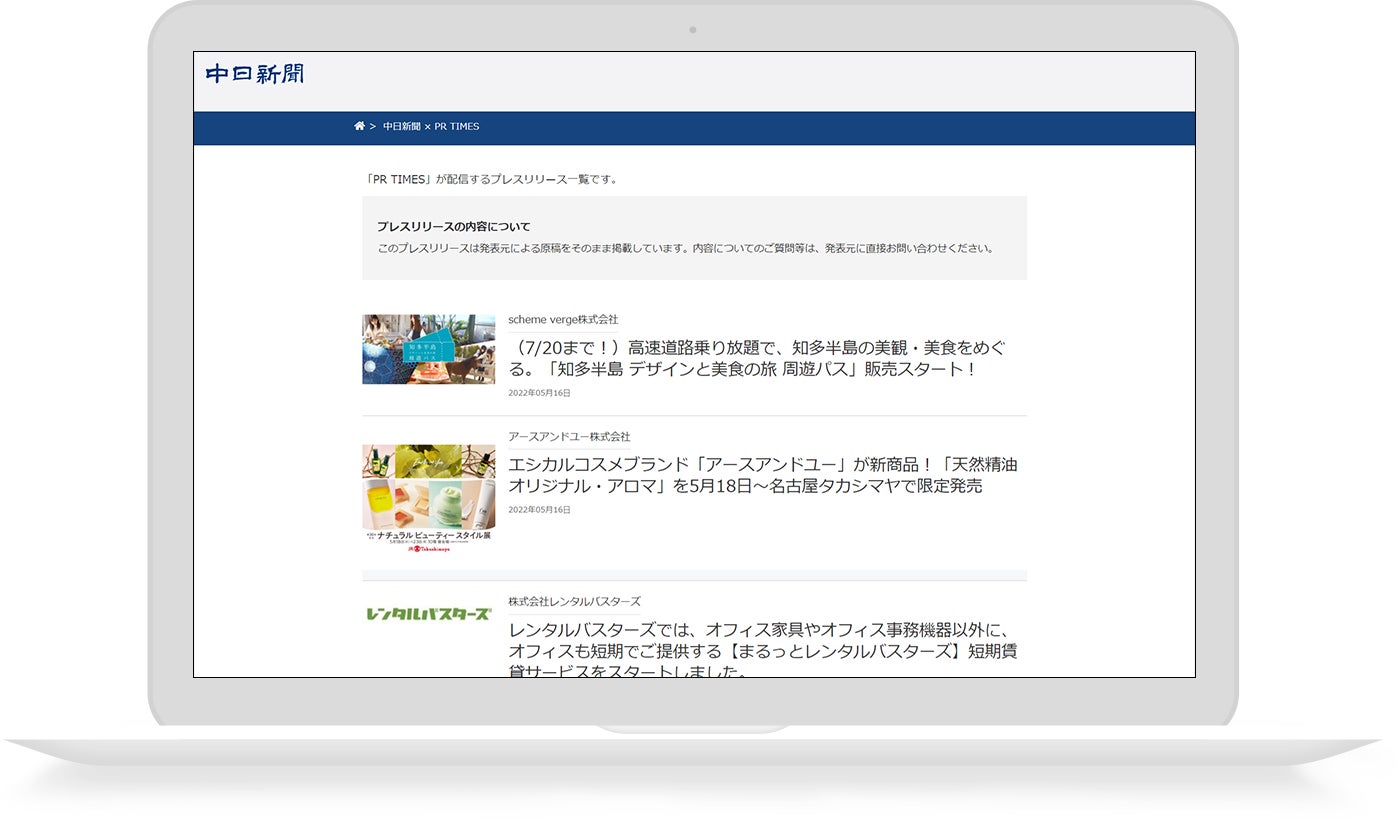Open the エシカルコスメブランド「アースアンドユー」 headline
1398x820 pixels.
(x=763, y=475)
